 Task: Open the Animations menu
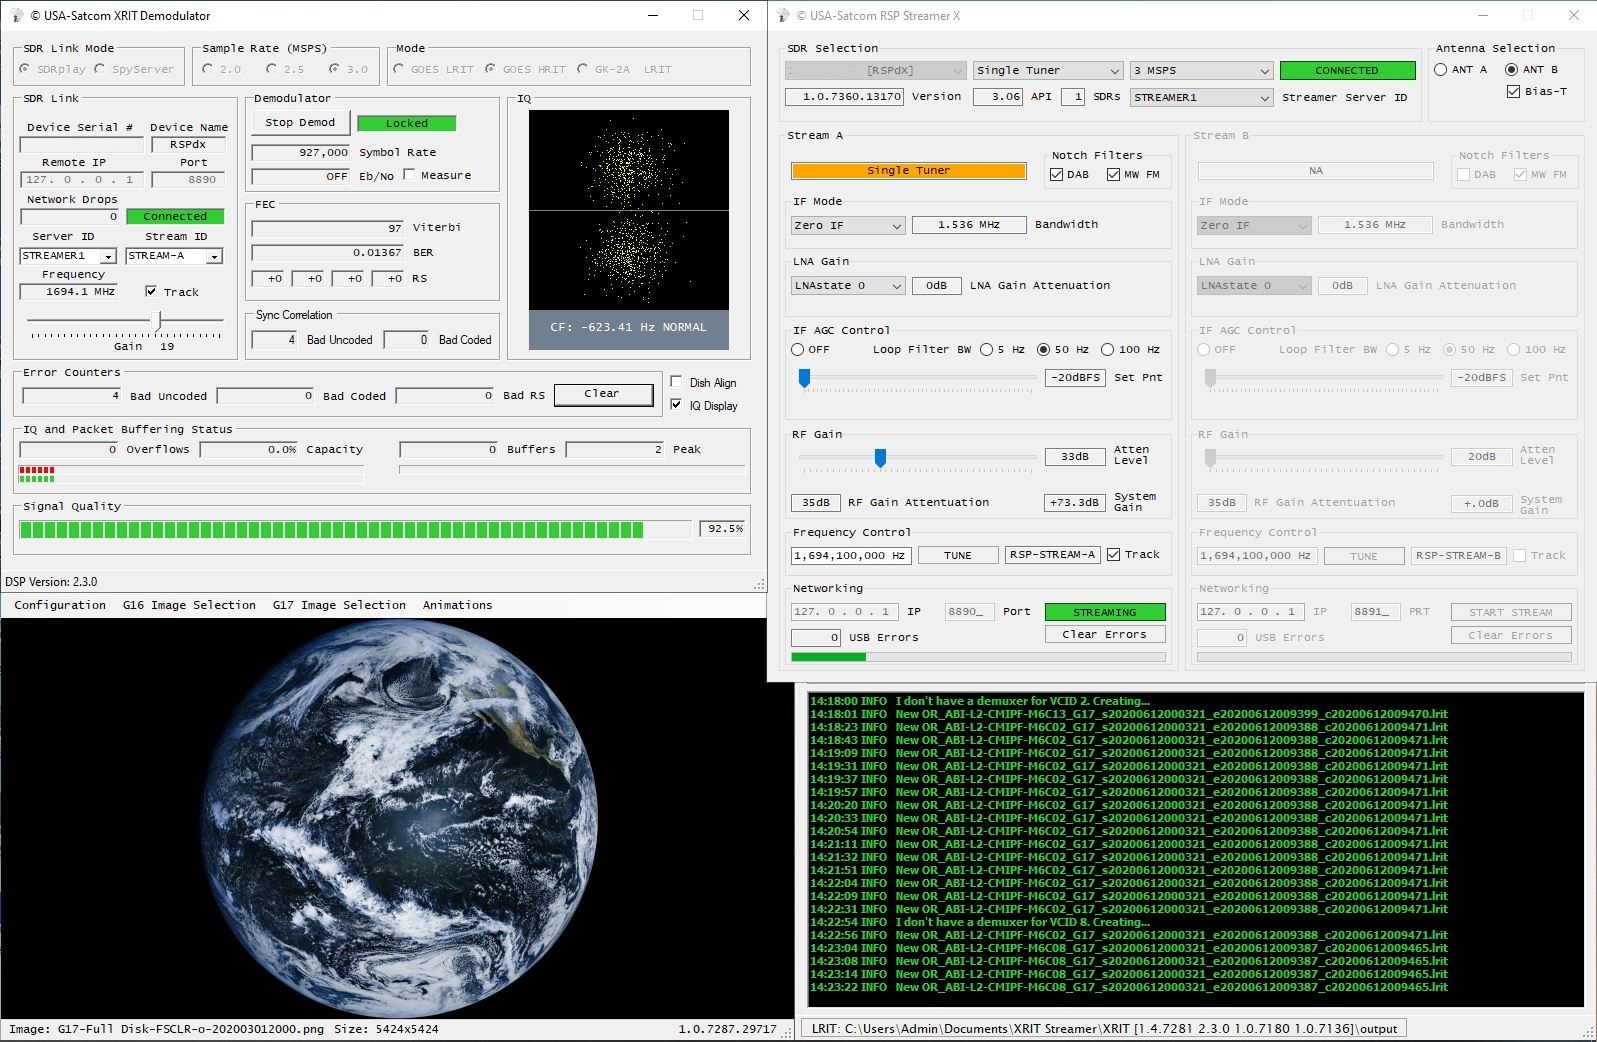tap(457, 605)
